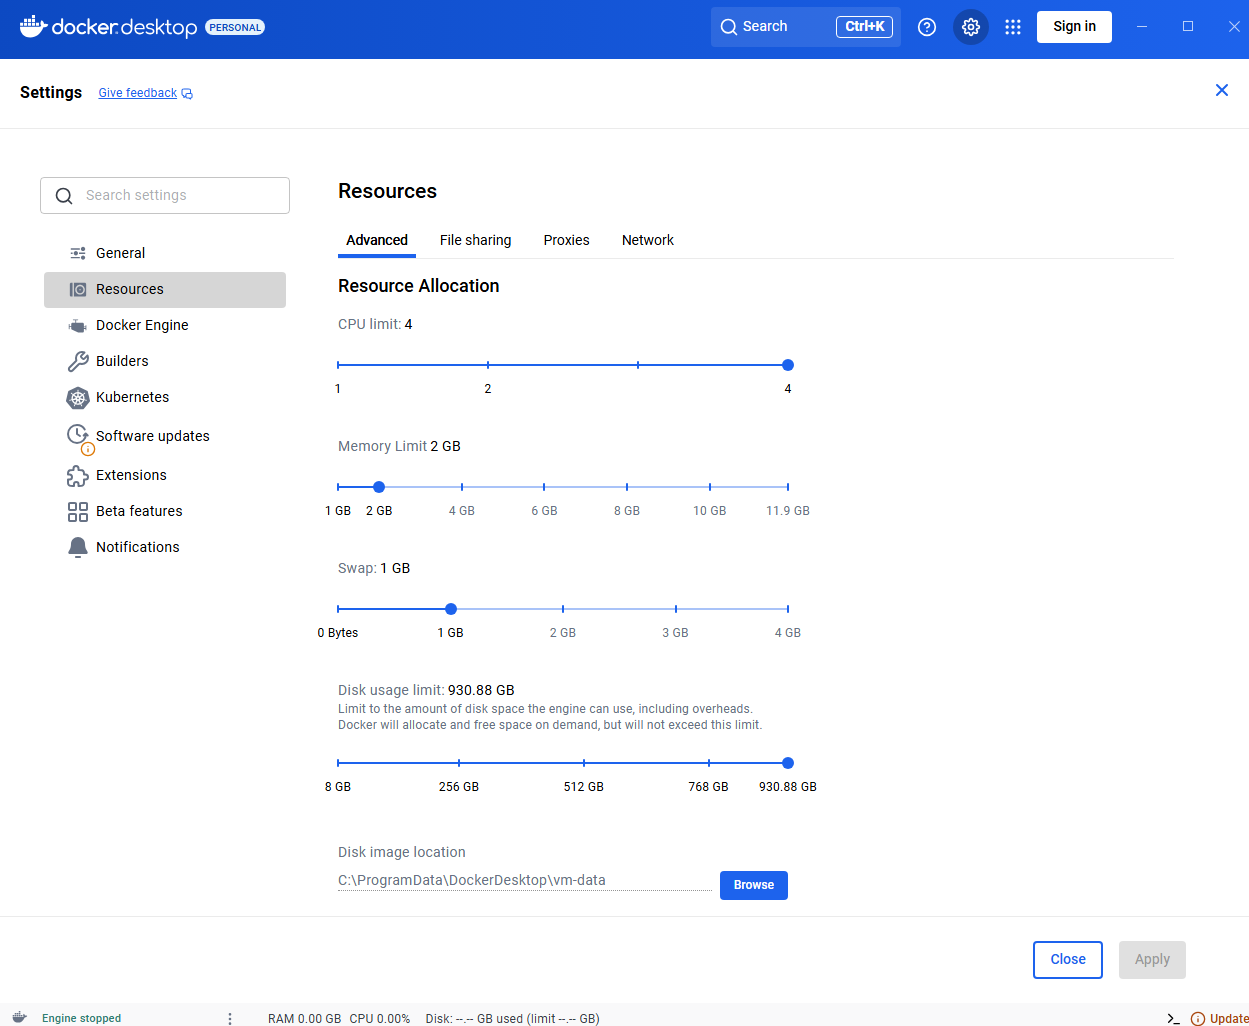Click the Update text in status bar
1249x1026 pixels.
(1229, 1019)
